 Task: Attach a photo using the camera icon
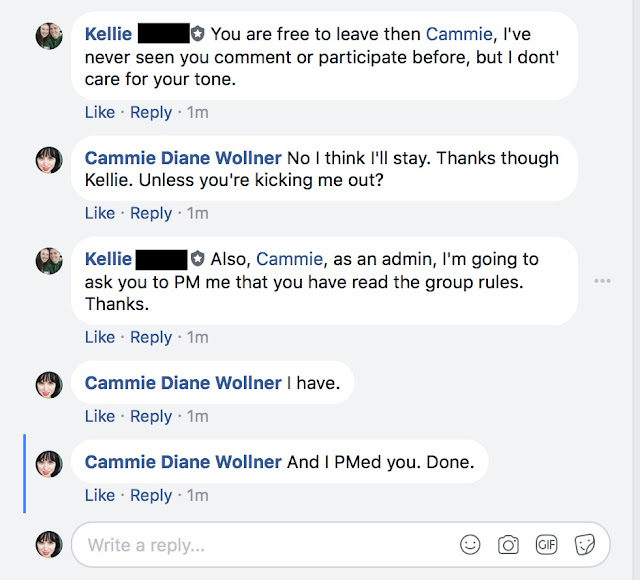tap(508, 545)
